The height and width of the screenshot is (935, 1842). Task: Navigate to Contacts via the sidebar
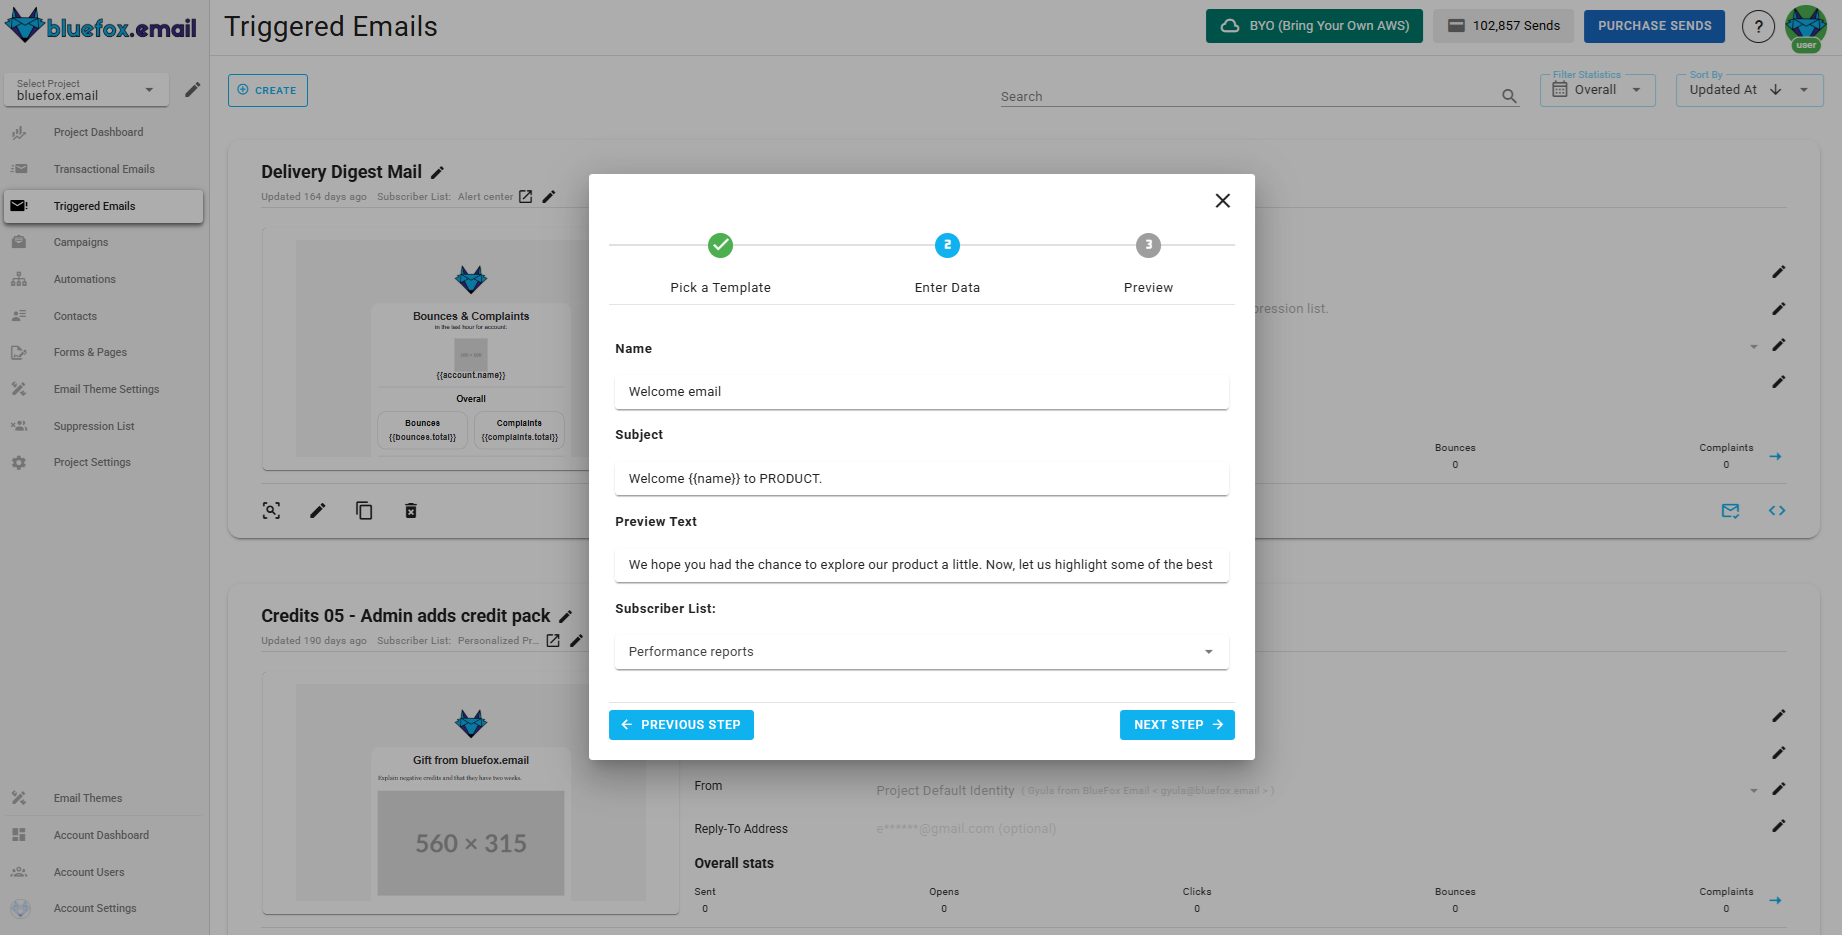pyautogui.click(x=74, y=316)
